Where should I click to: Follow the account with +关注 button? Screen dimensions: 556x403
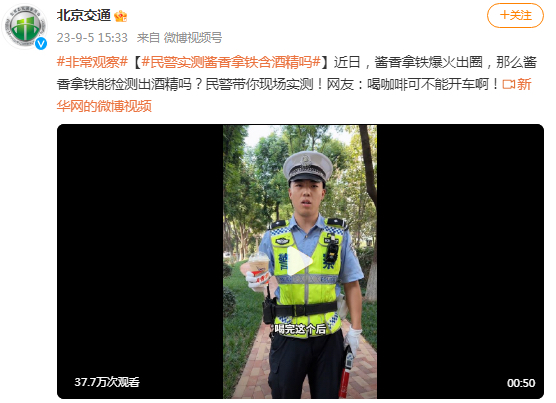515,16
